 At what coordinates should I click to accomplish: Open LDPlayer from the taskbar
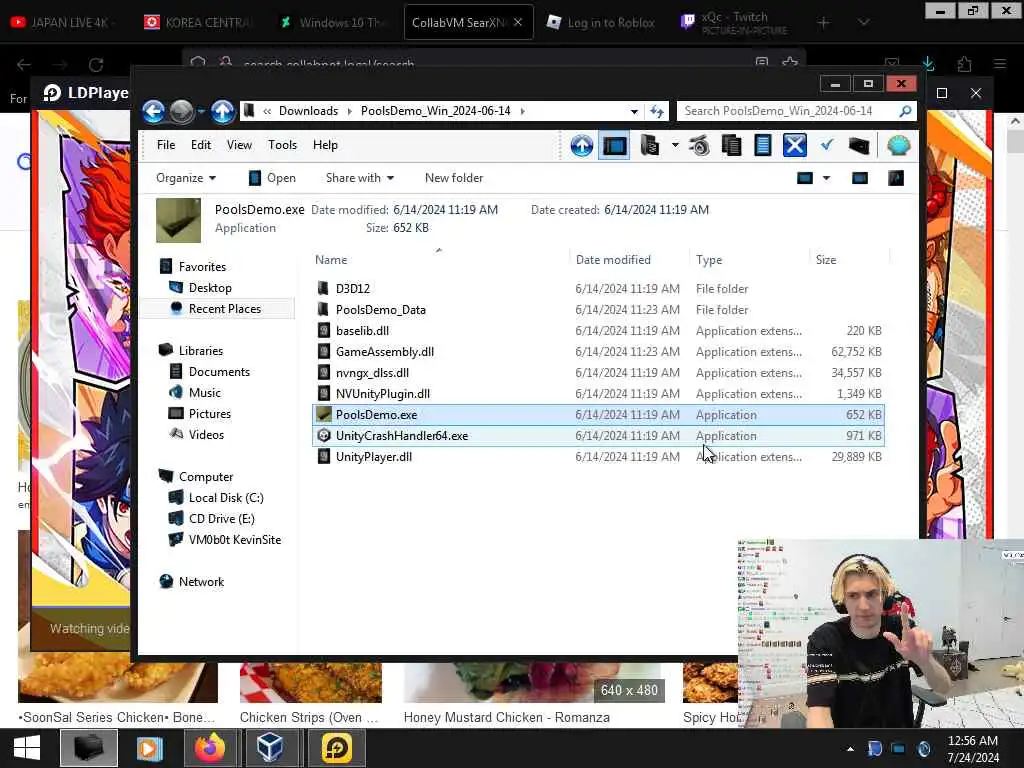(336, 748)
